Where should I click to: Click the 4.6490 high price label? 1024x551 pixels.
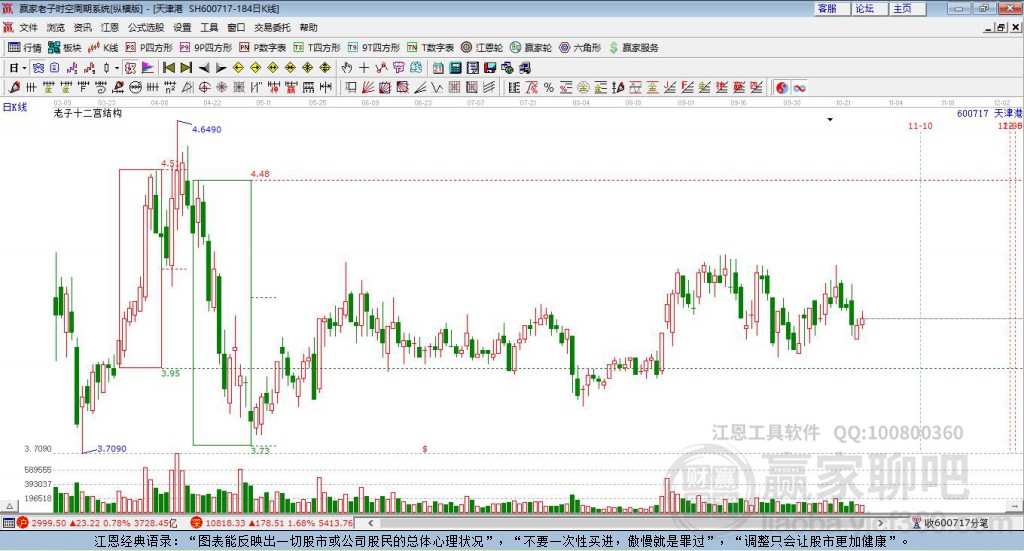pyautogui.click(x=206, y=129)
